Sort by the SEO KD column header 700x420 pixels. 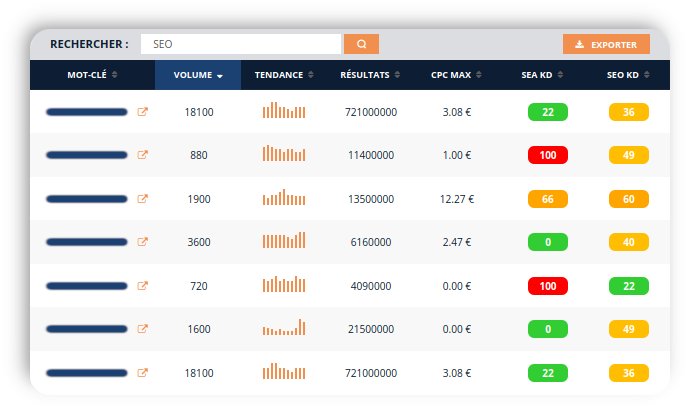click(x=628, y=75)
